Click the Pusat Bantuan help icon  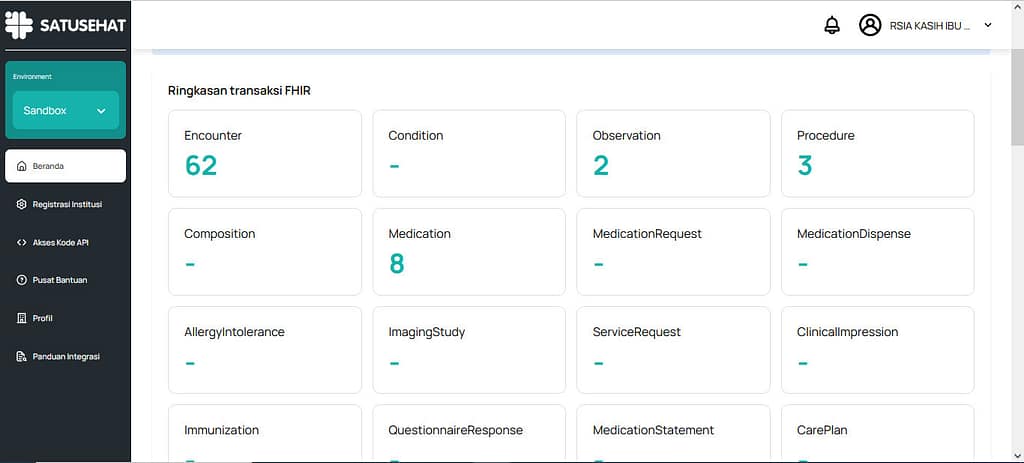pyautogui.click(x=22, y=280)
